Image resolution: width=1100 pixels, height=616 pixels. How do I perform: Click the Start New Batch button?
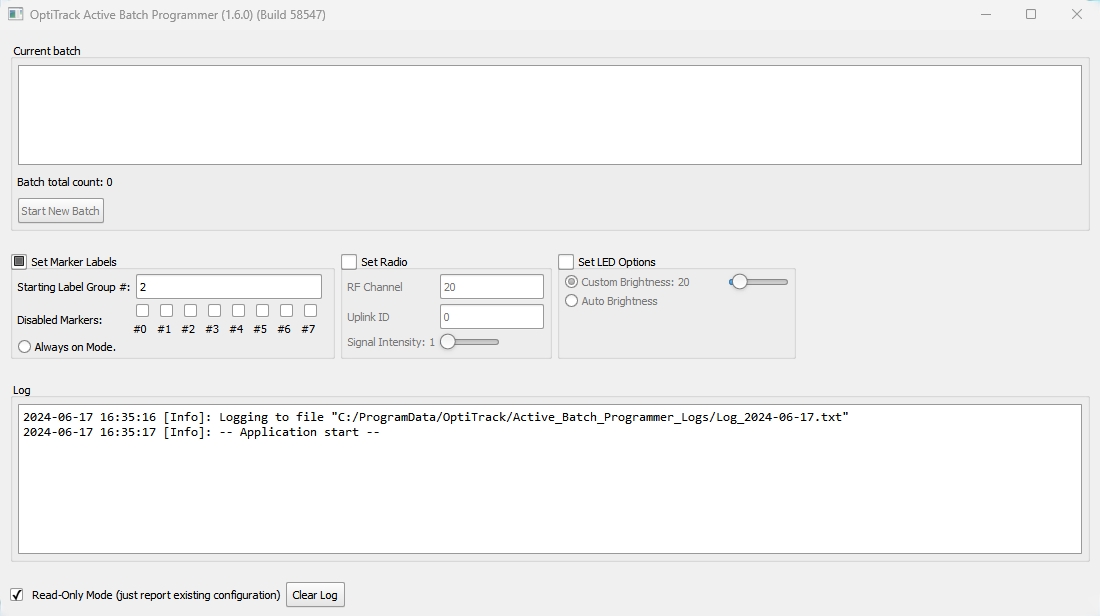(61, 211)
